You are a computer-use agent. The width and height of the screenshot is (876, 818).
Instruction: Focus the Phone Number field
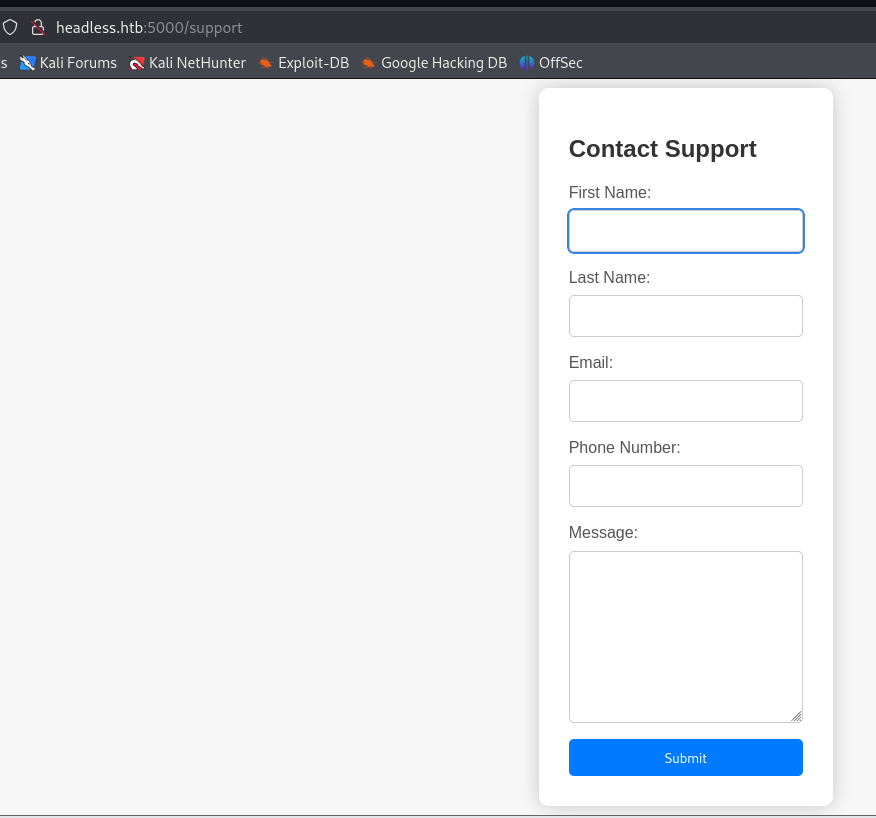pyautogui.click(x=685, y=486)
